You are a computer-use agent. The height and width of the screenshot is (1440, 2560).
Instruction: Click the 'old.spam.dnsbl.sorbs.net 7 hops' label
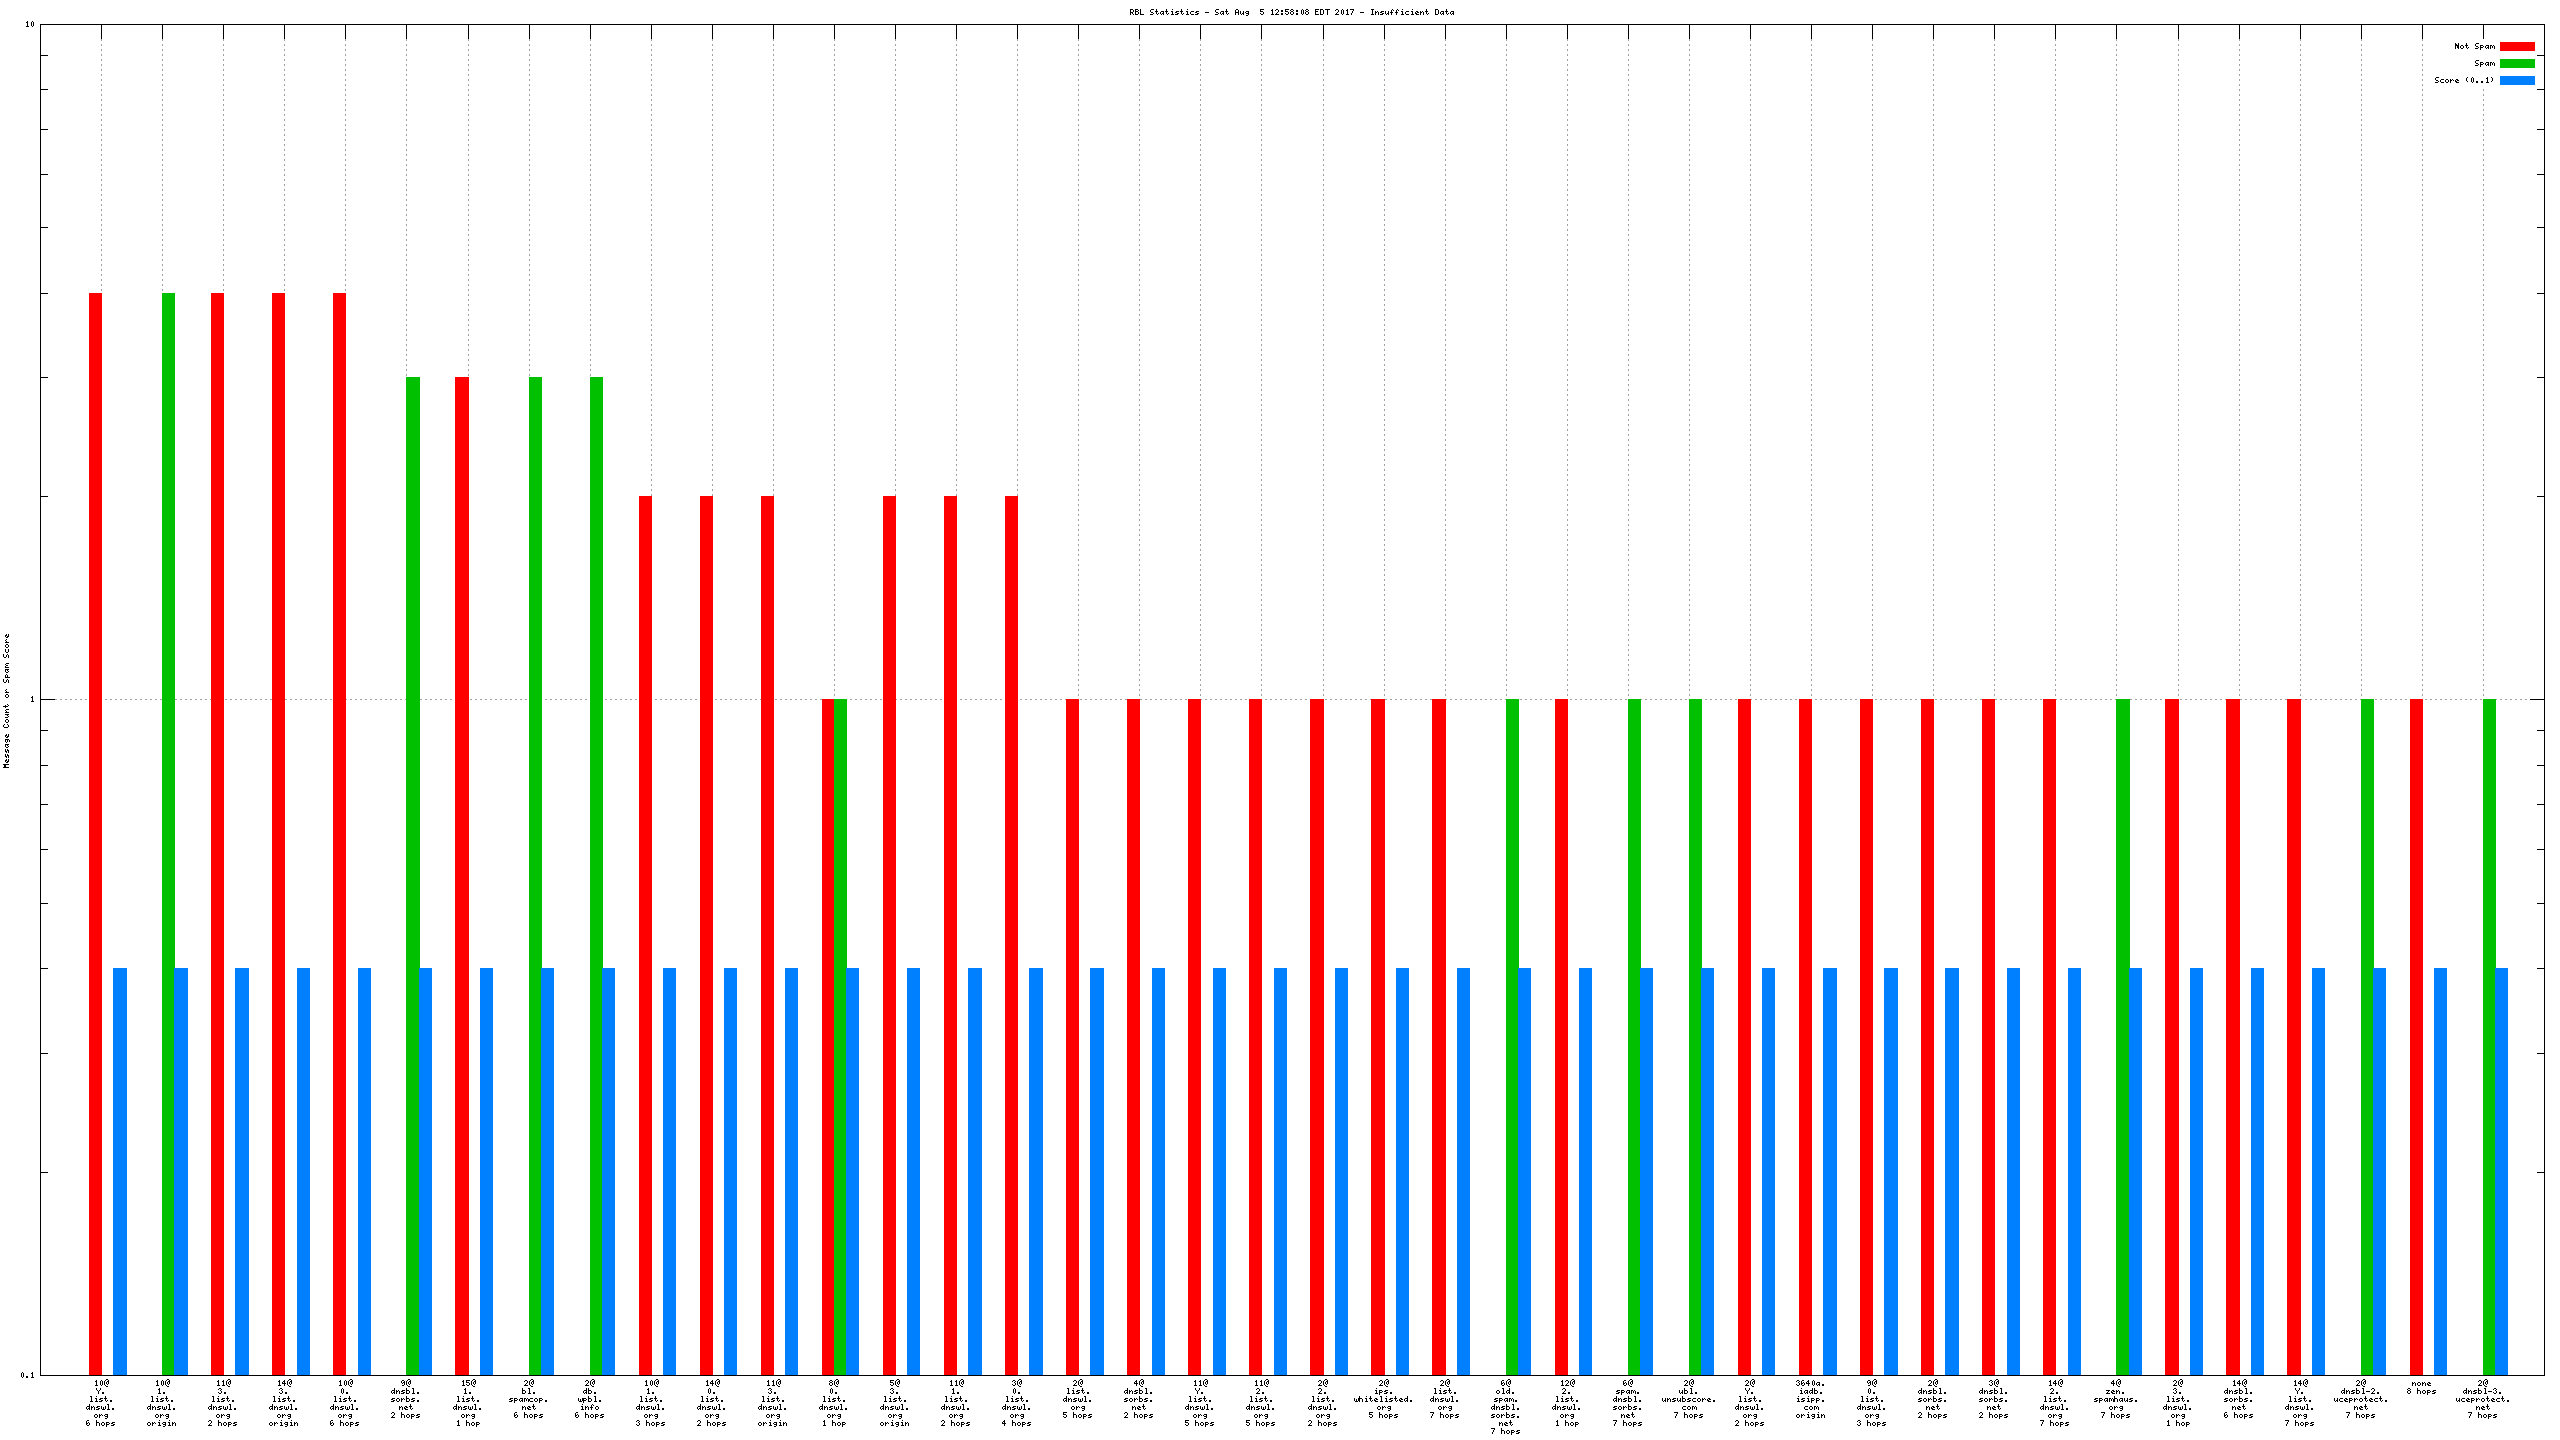coord(1505,1407)
